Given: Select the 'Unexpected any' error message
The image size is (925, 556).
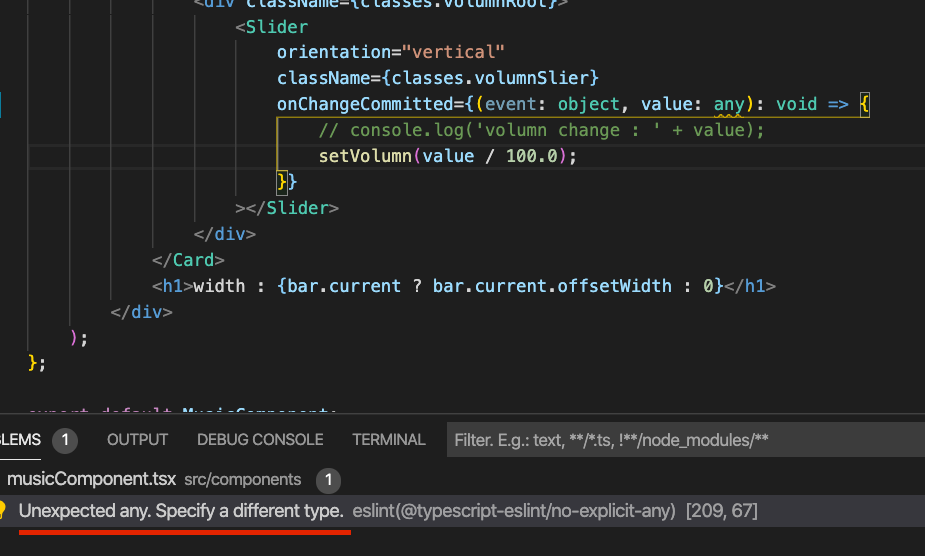Looking at the screenshot, I should click(x=181, y=511).
